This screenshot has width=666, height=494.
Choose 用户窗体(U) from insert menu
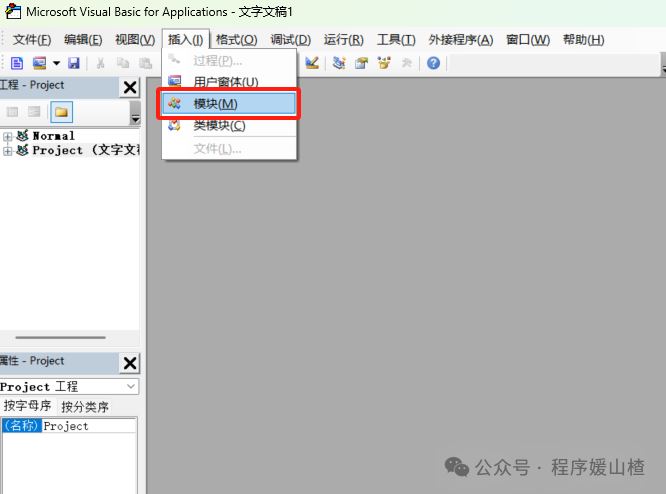coord(229,81)
